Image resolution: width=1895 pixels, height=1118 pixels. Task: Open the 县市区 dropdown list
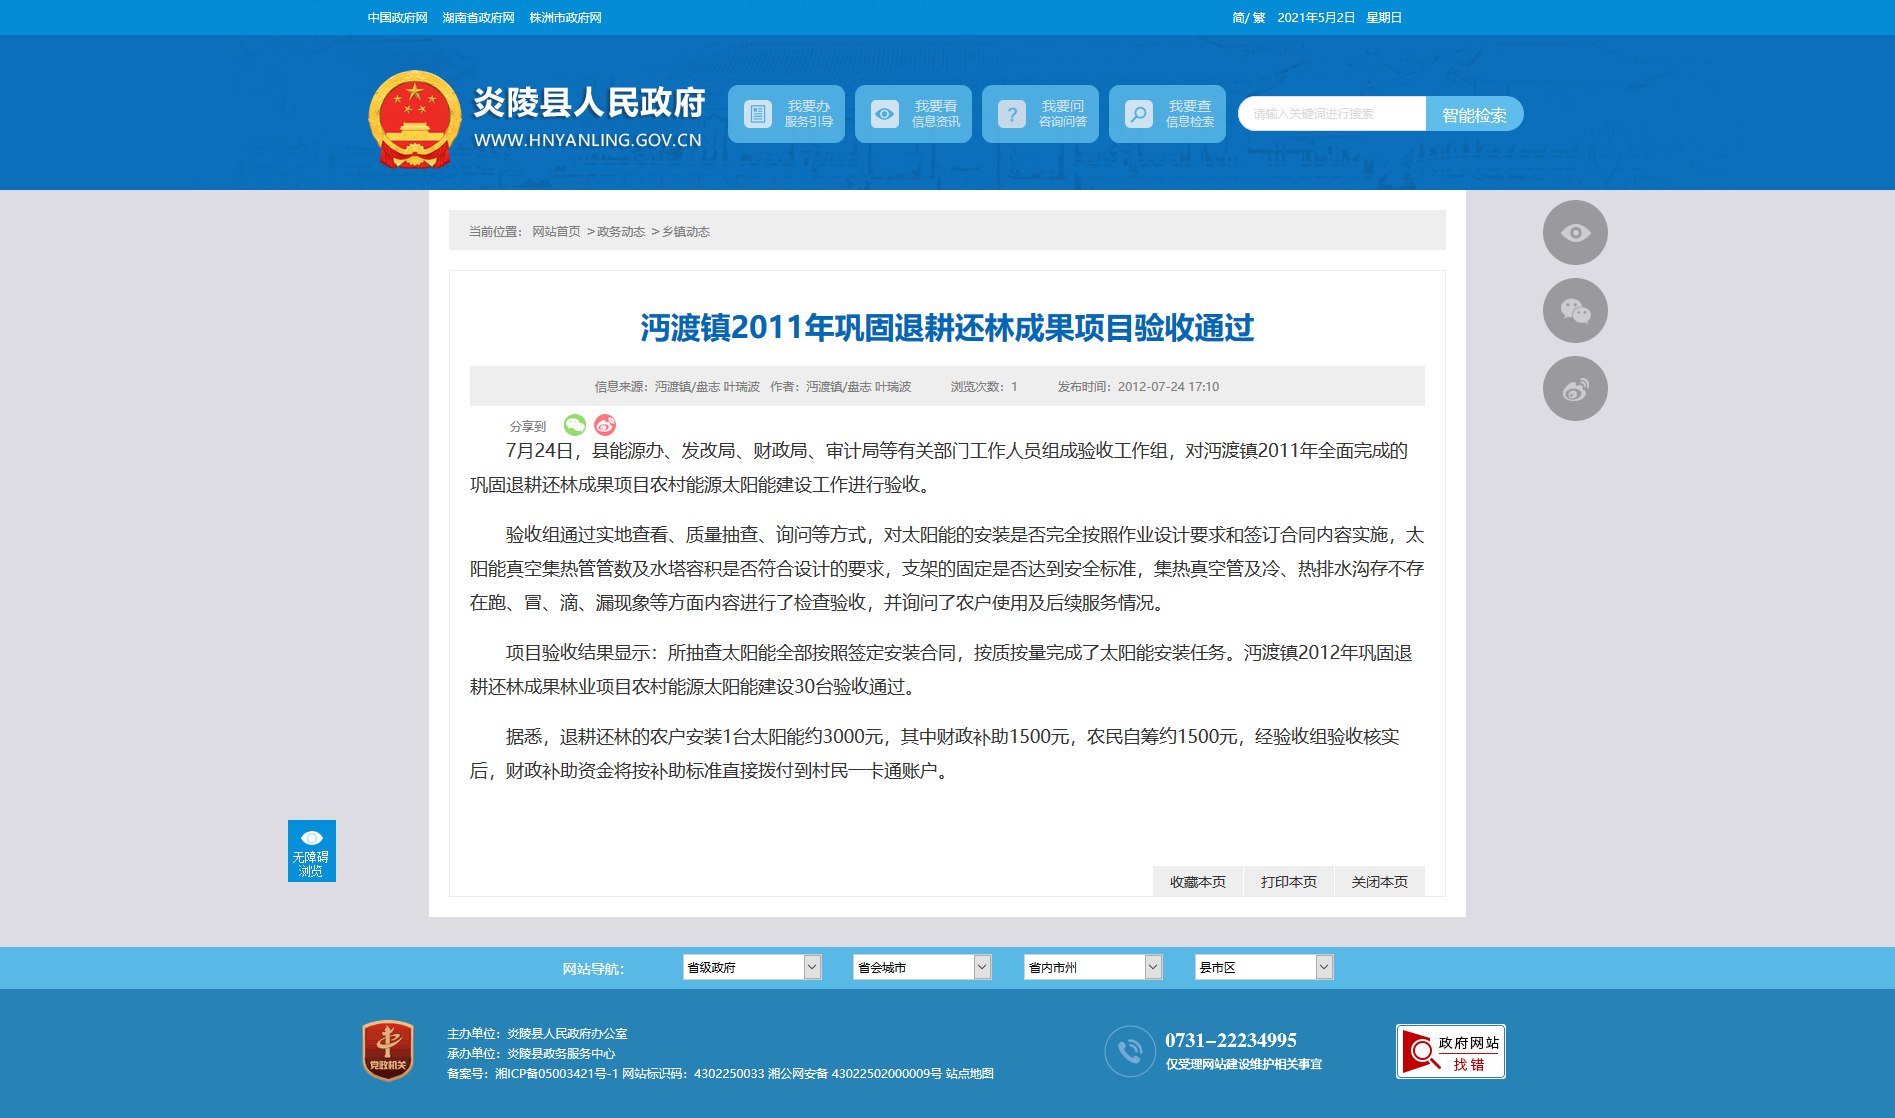(x=1263, y=967)
